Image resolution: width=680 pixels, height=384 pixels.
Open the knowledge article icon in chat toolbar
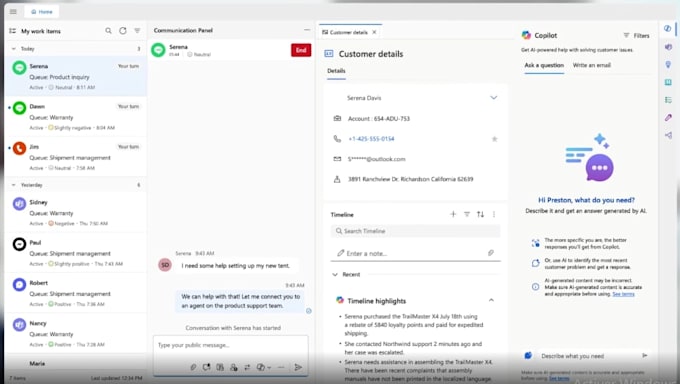tap(220, 367)
